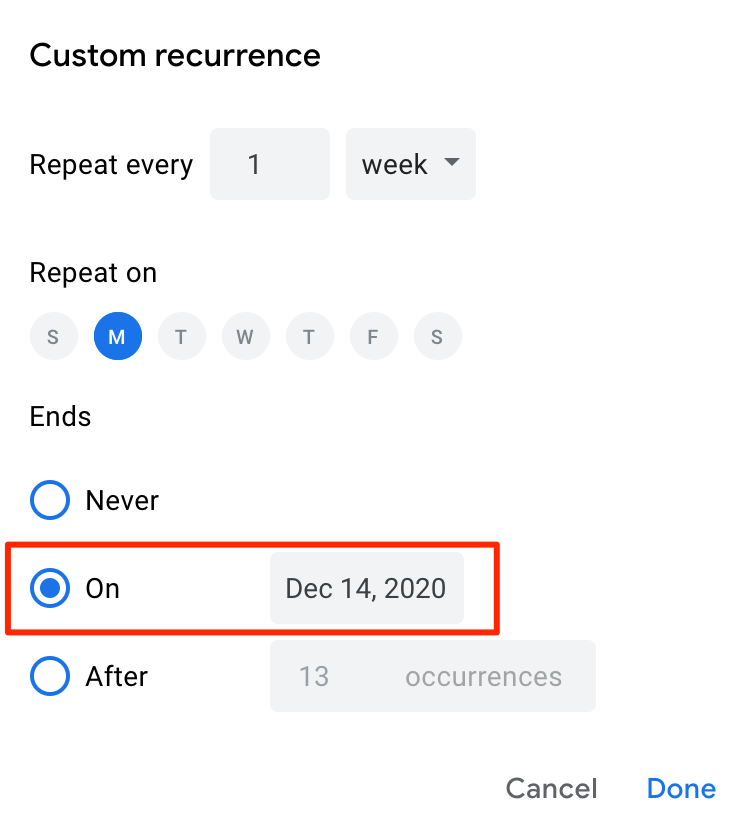This screenshot has height=818, width=742.
Task: Click the After option label
Action: [117, 676]
